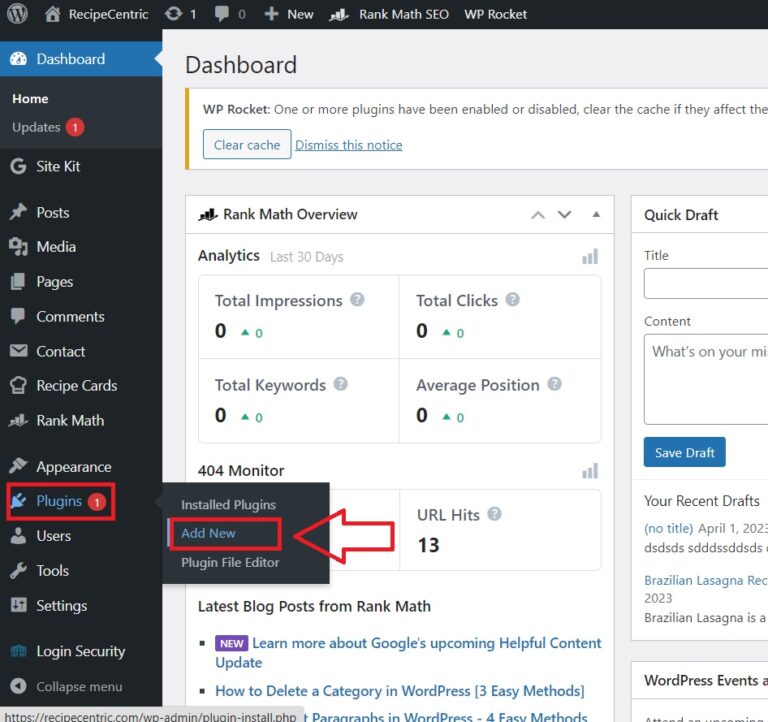768x722 pixels.
Task: Open the updates icon in admin bar
Action: pyautogui.click(x=173, y=14)
